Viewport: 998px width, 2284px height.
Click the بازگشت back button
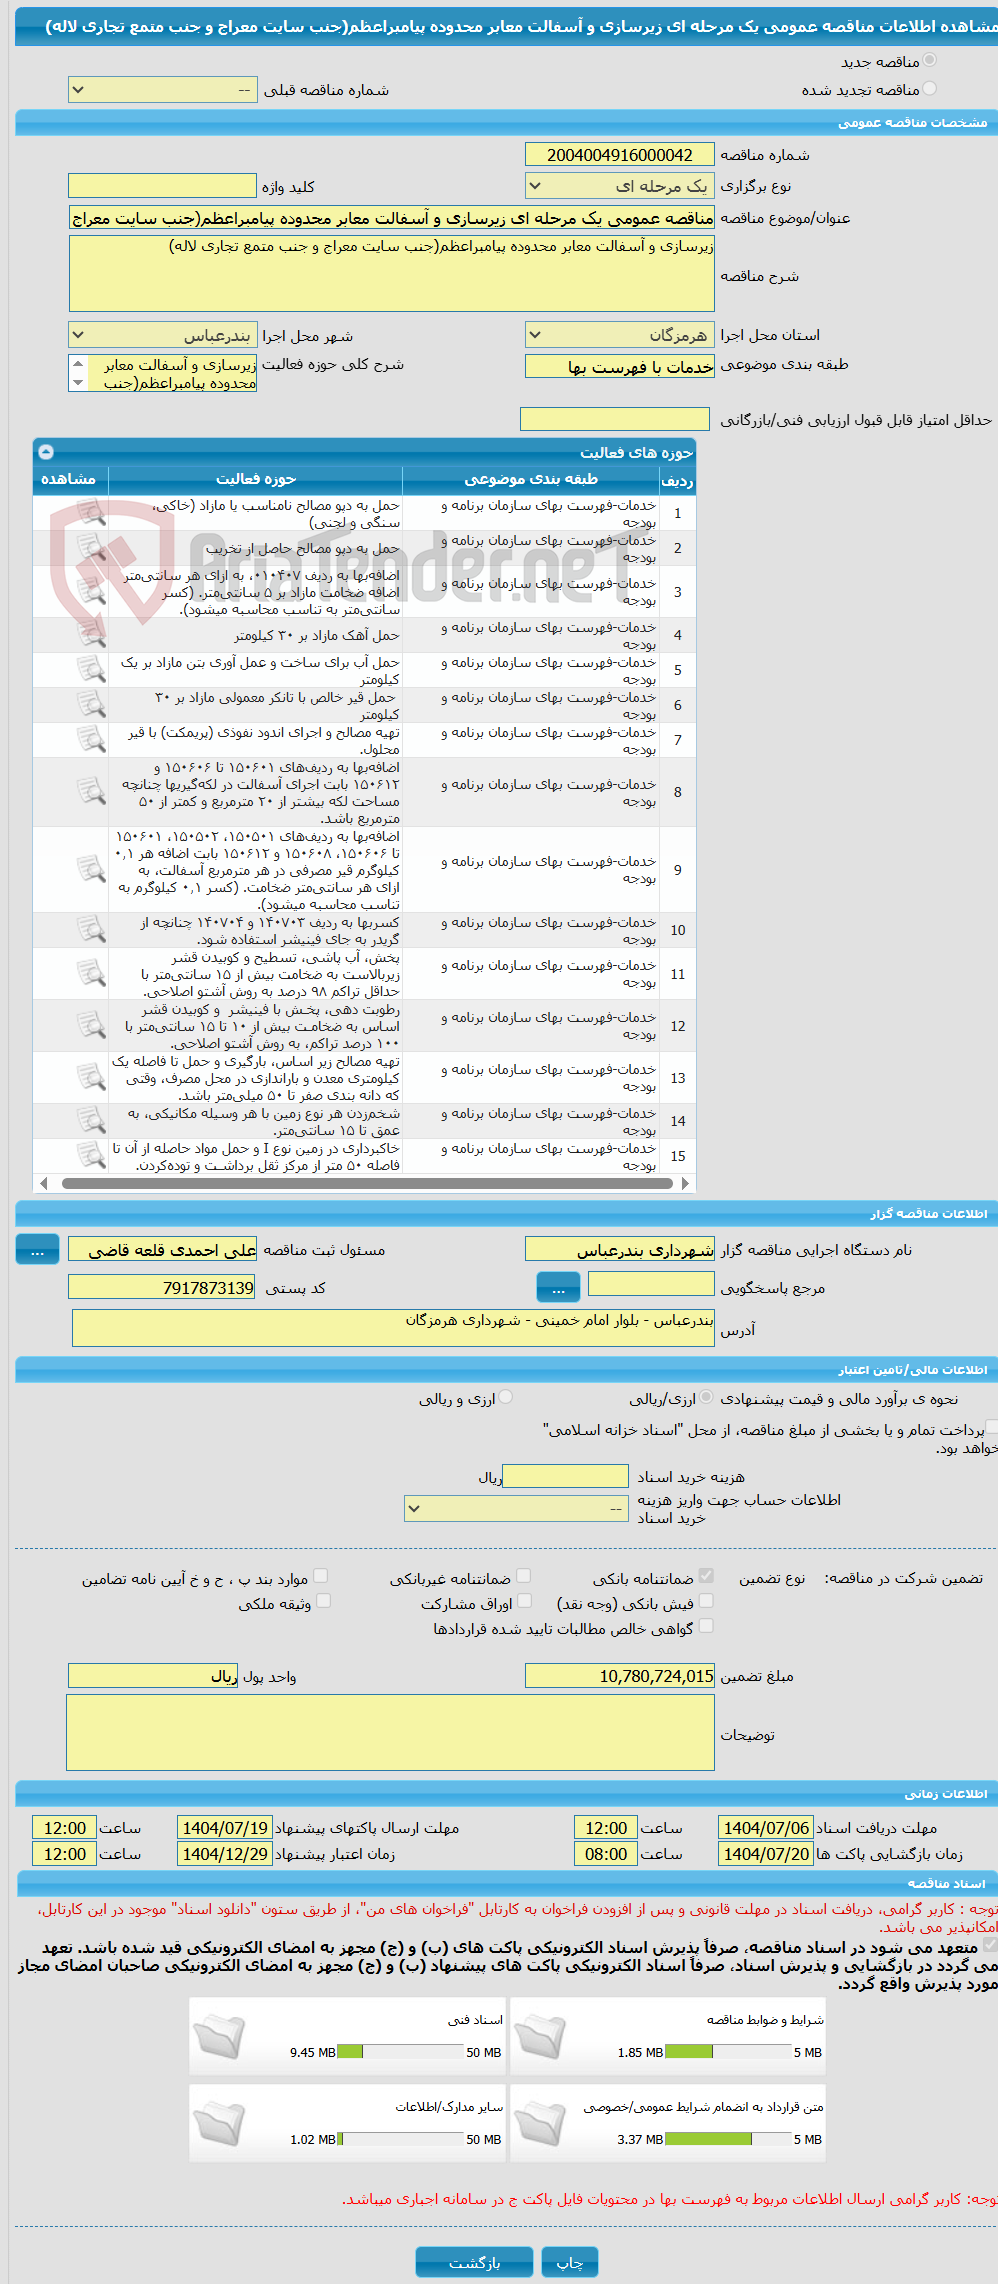click(475, 2262)
